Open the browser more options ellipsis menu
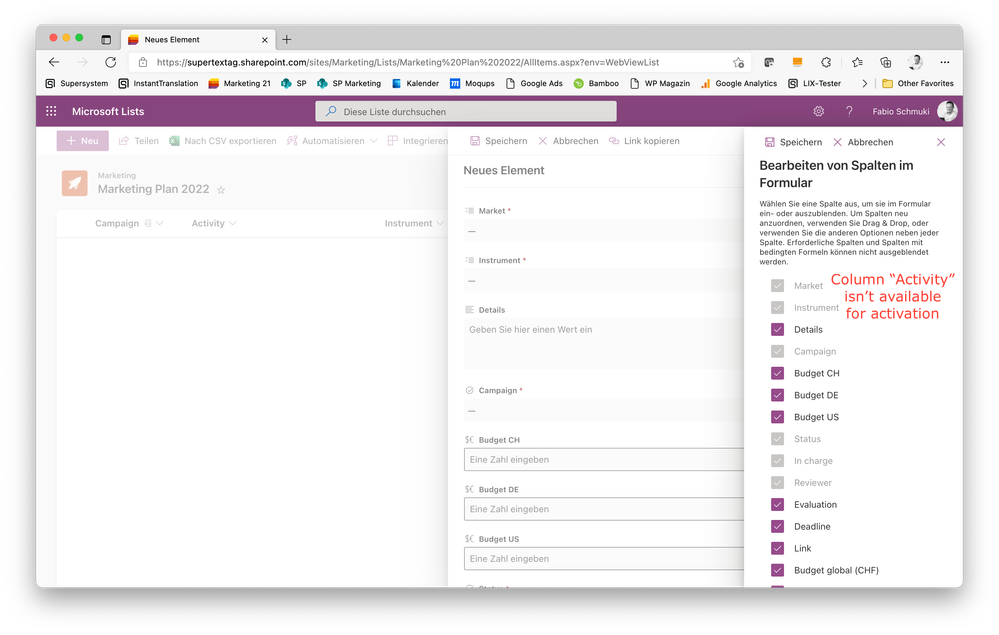Viewport: 999px width, 635px height. click(x=945, y=62)
